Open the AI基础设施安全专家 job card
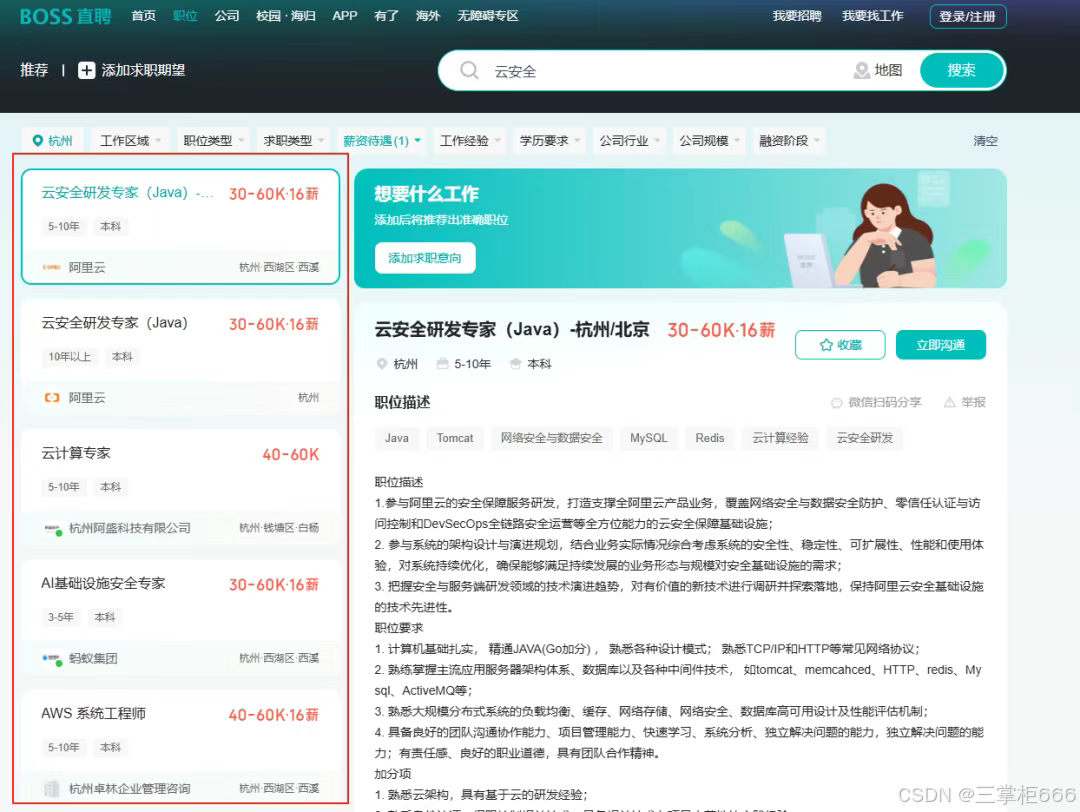The height and width of the screenshot is (812, 1080). (x=180, y=616)
